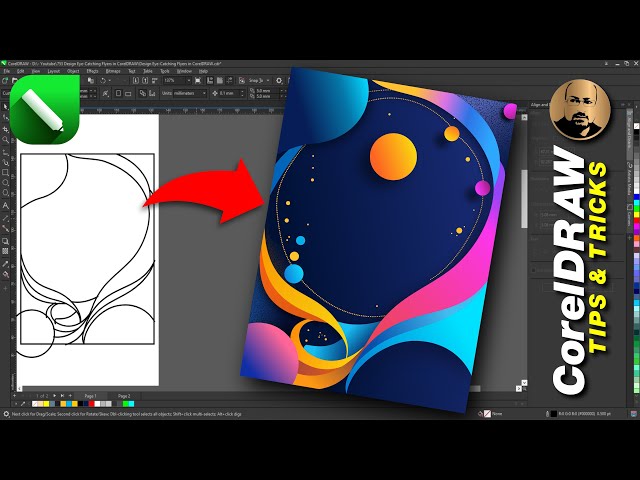Click the New document toolbar icon
The height and width of the screenshot is (480, 640).
(5, 80)
